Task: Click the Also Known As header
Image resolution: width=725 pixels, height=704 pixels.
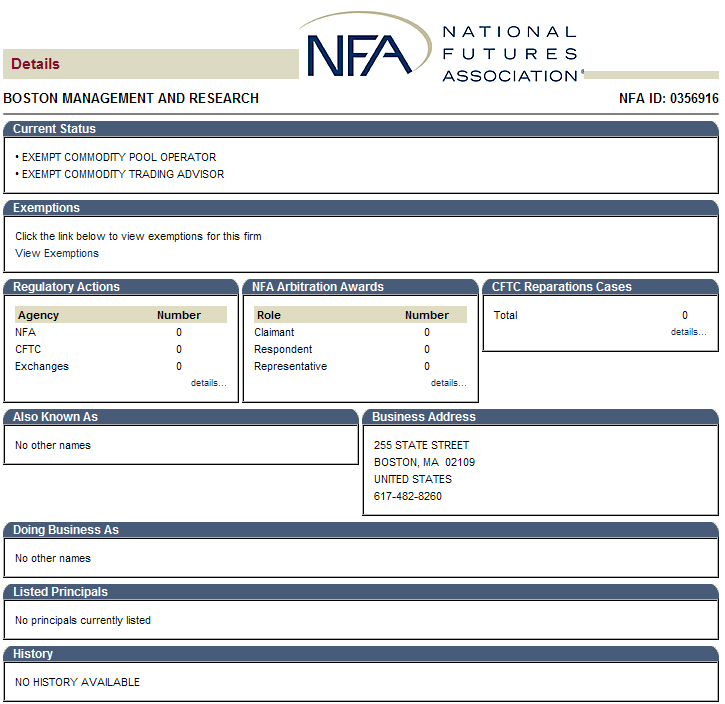Action: point(55,417)
